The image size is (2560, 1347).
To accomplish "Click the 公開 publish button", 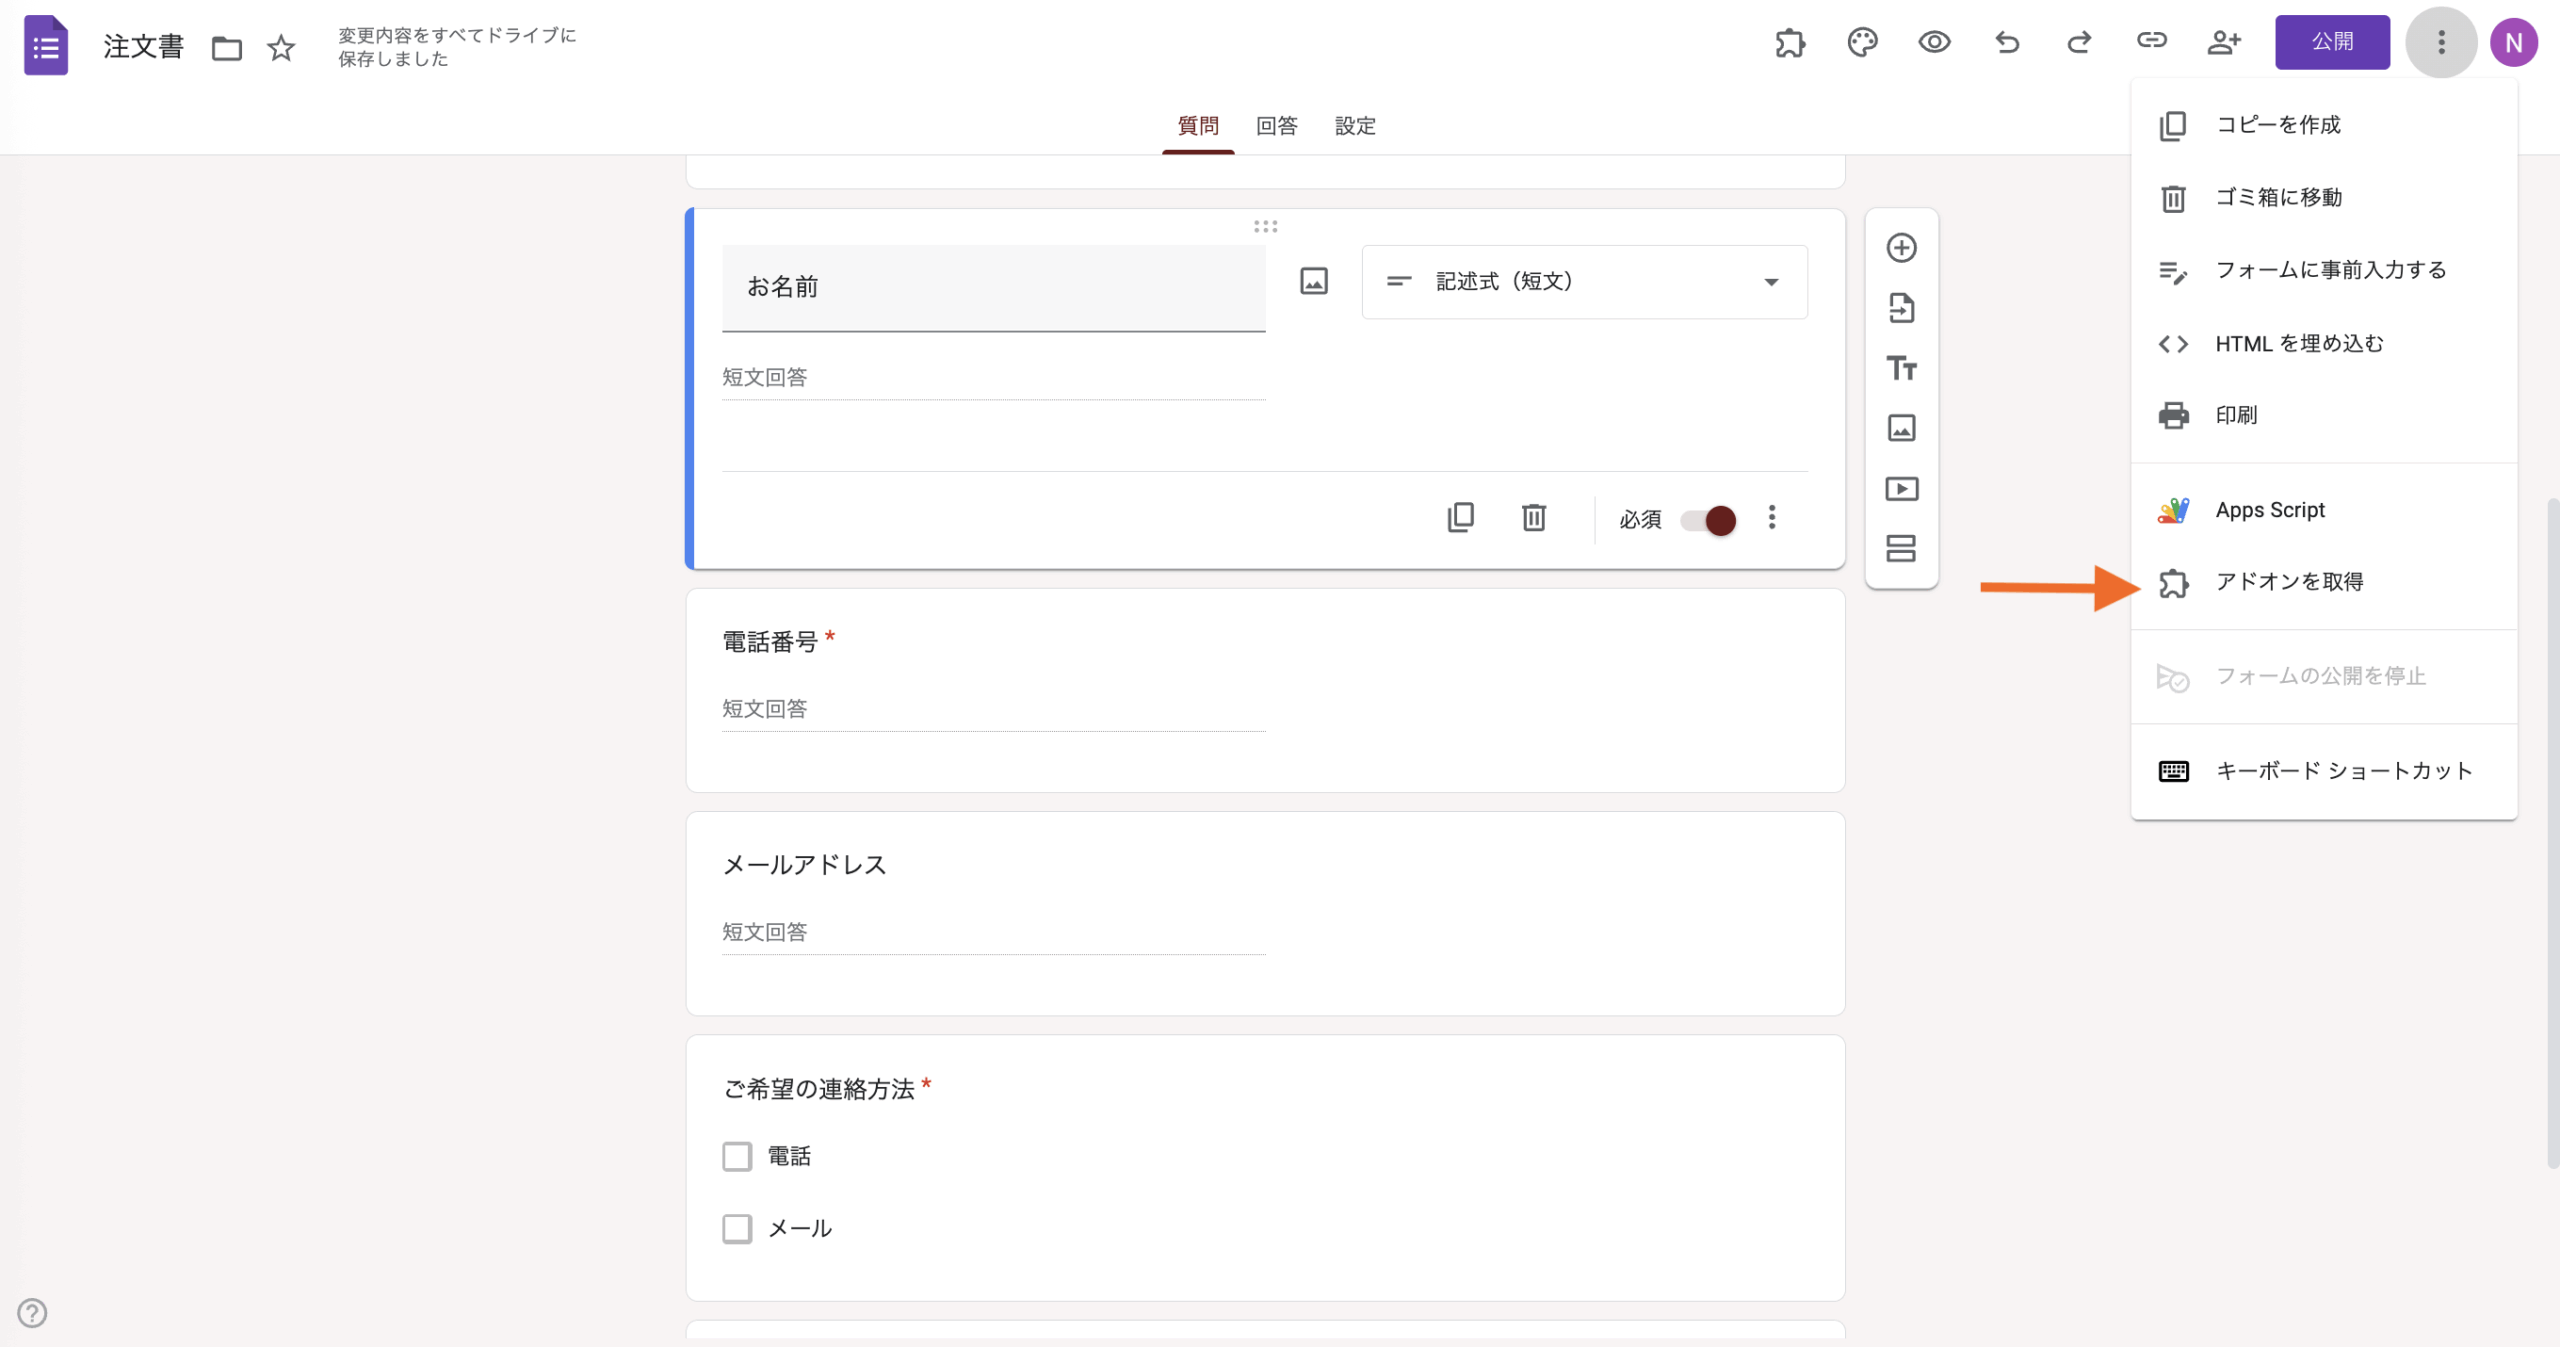I will [2332, 42].
